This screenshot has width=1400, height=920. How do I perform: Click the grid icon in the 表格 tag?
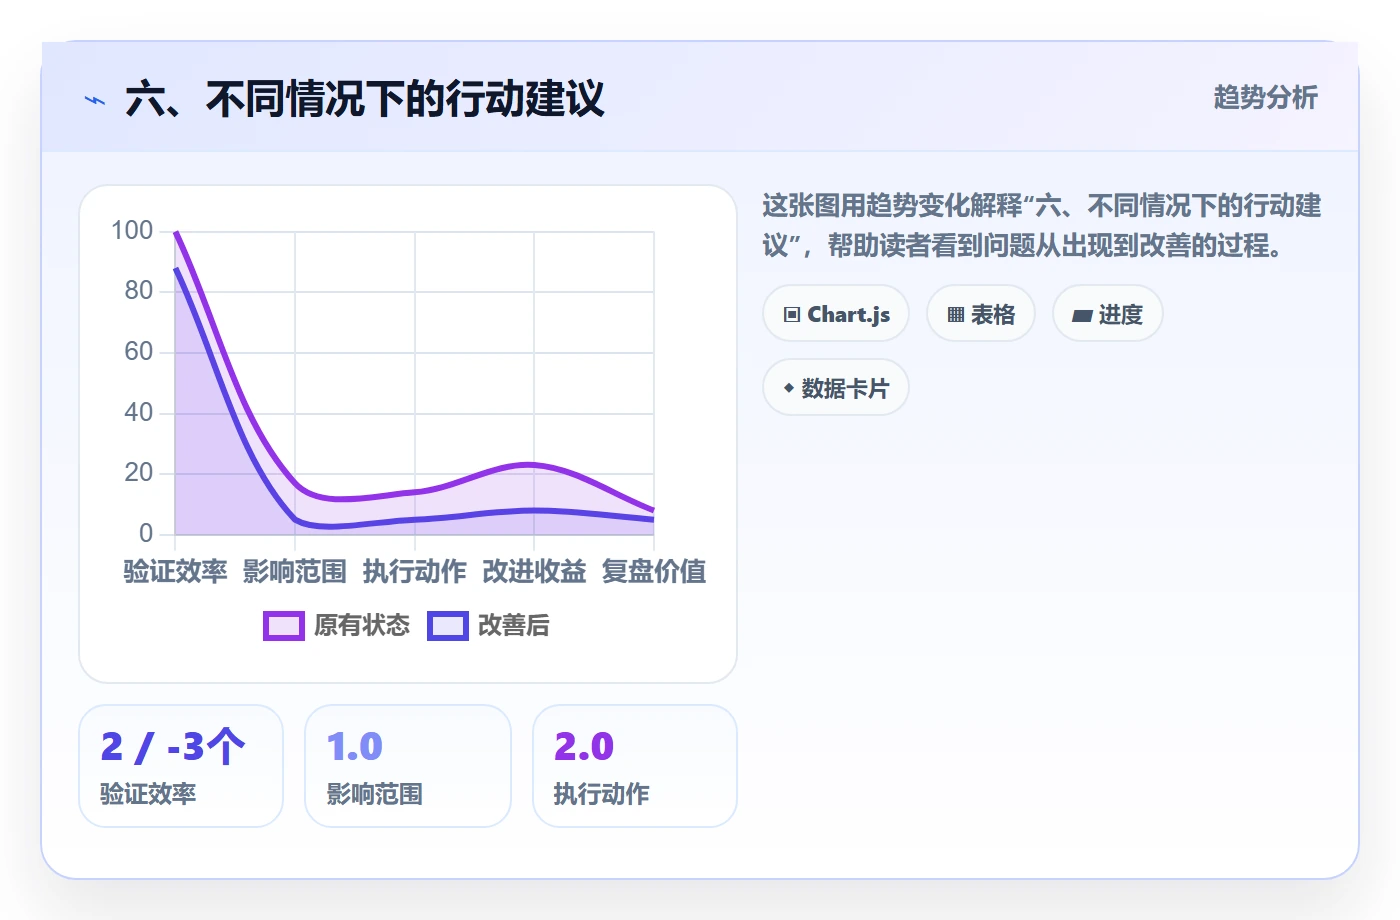click(956, 315)
